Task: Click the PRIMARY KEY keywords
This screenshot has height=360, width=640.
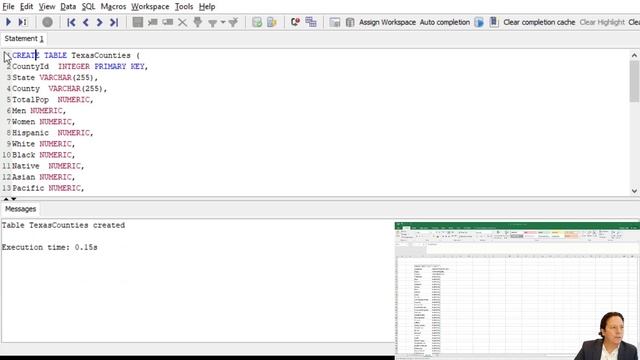Action: click(x=120, y=67)
